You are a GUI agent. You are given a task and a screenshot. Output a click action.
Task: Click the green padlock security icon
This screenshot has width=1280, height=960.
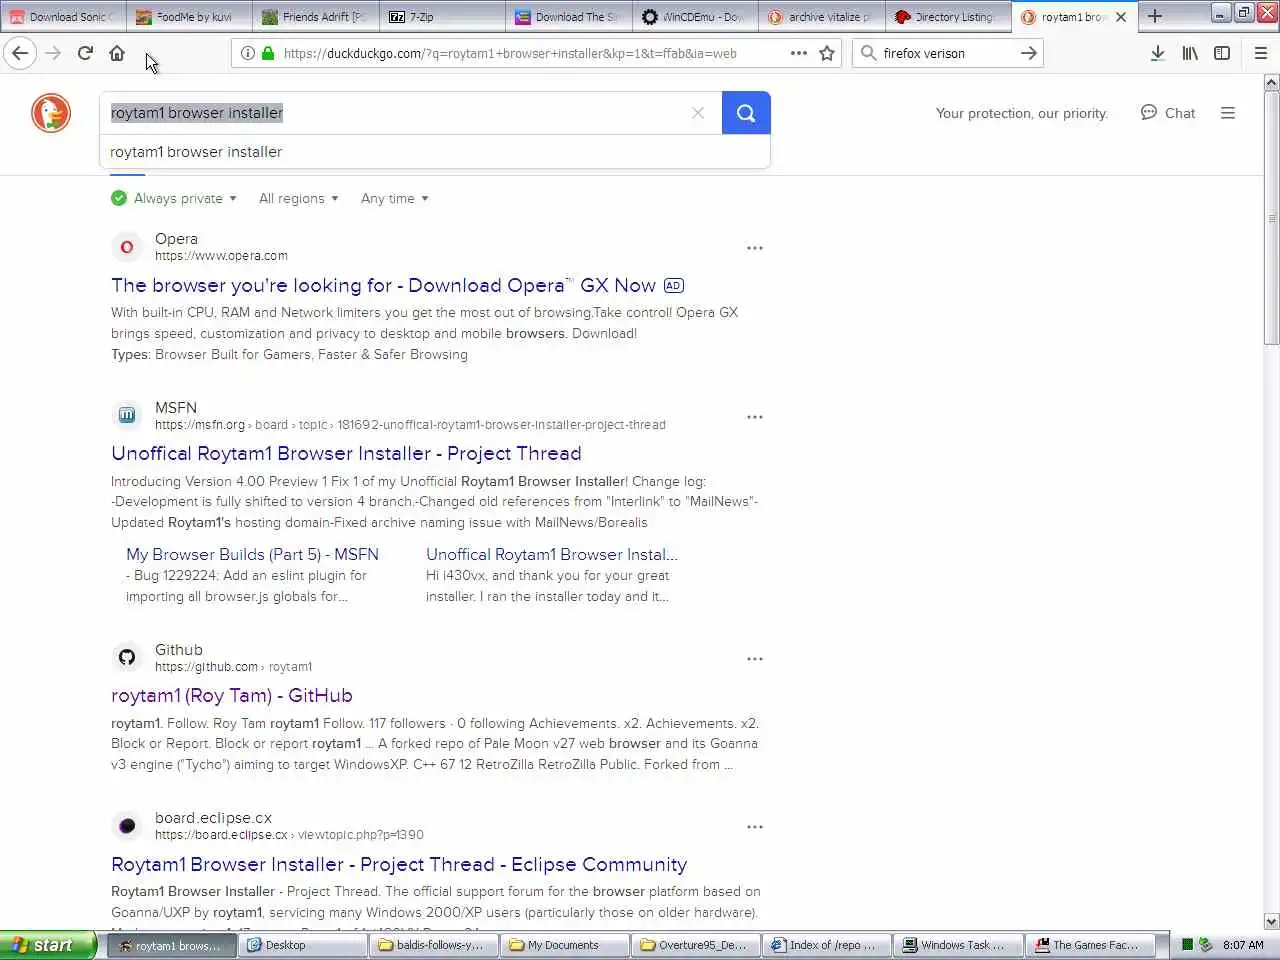pyautogui.click(x=268, y=53)
